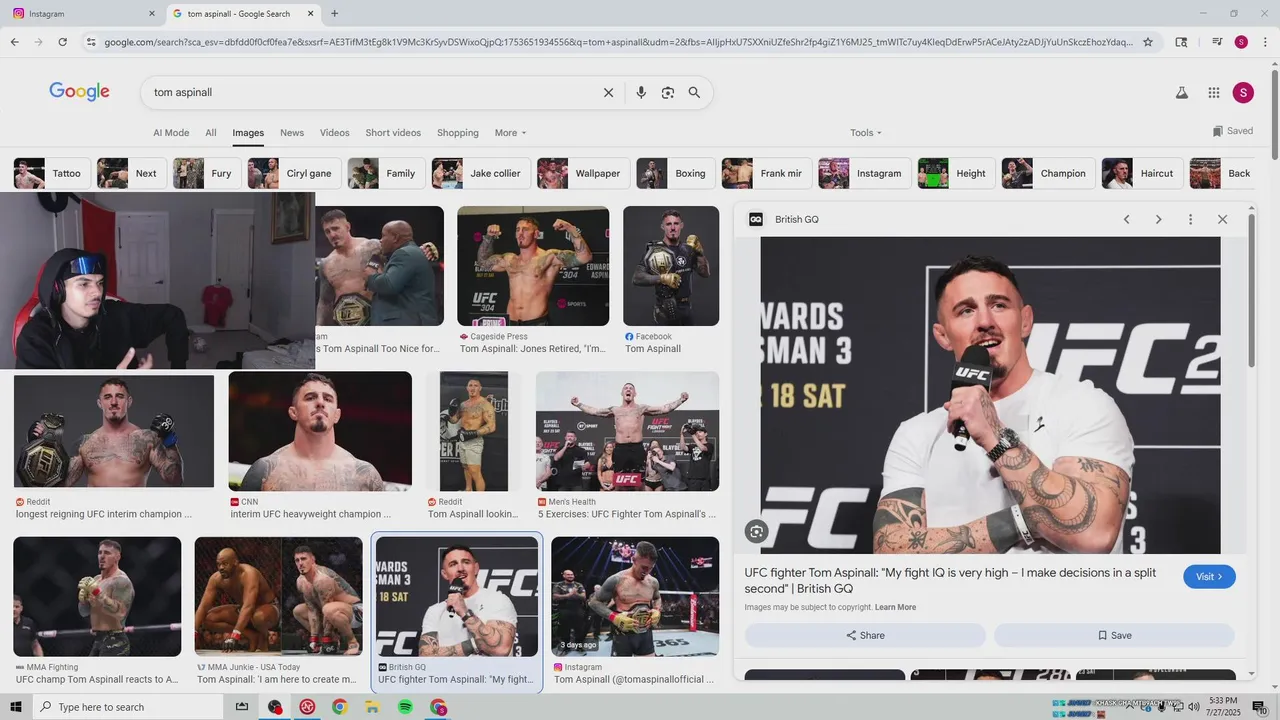Open the Saved collections link

point(1232,131)
